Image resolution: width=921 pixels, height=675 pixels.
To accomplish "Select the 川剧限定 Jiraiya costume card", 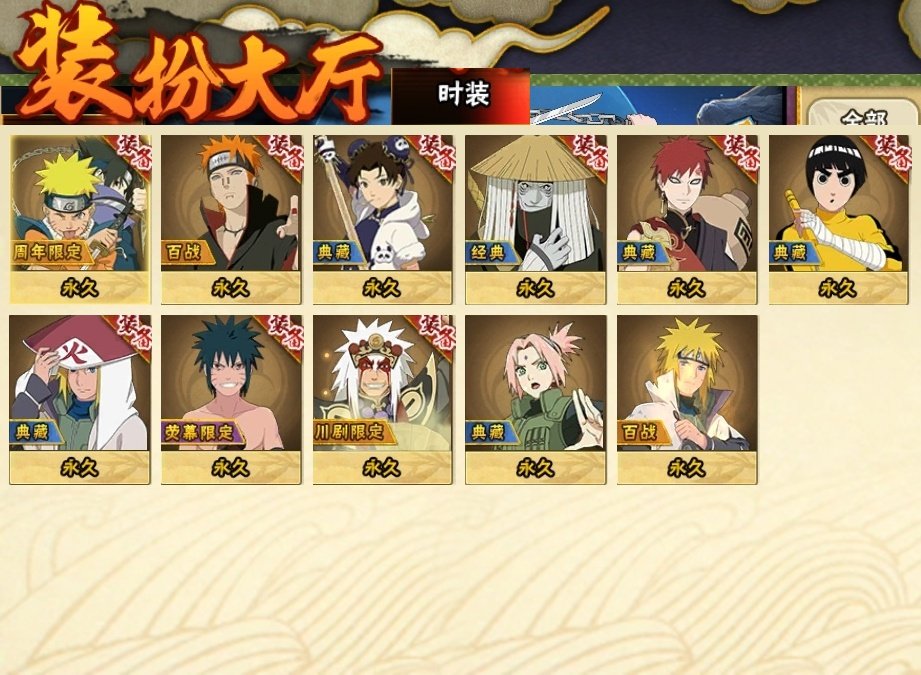I will 383,399.
